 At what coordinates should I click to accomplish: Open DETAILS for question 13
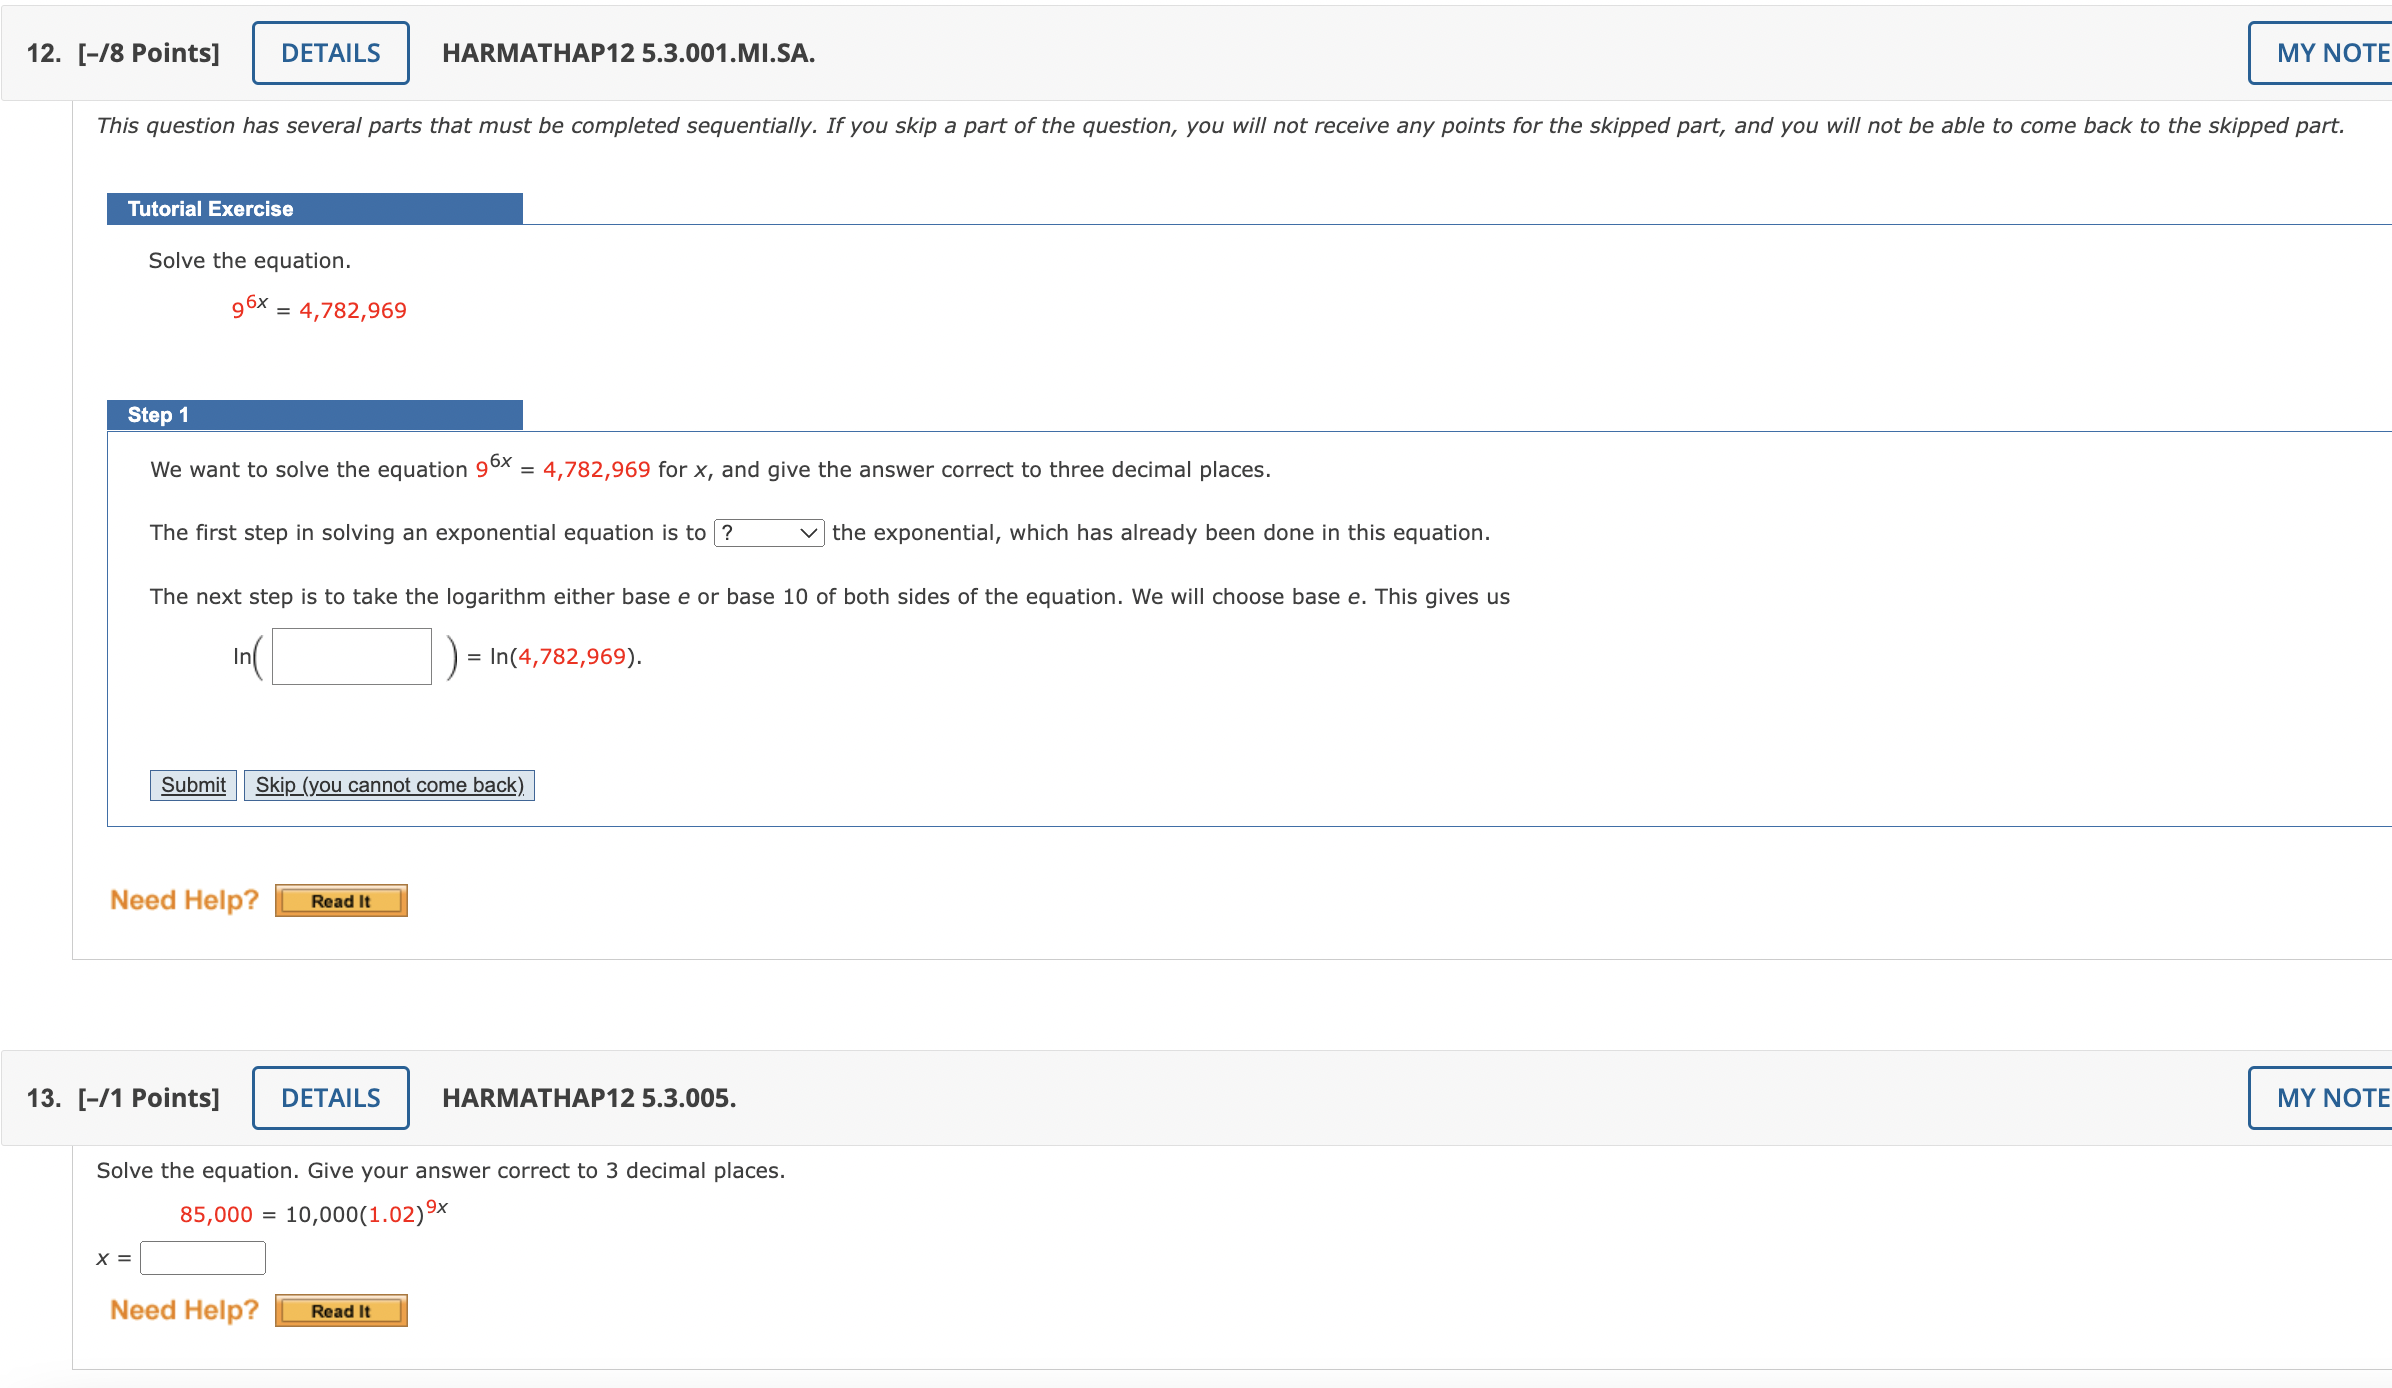tap(330, 1098)
